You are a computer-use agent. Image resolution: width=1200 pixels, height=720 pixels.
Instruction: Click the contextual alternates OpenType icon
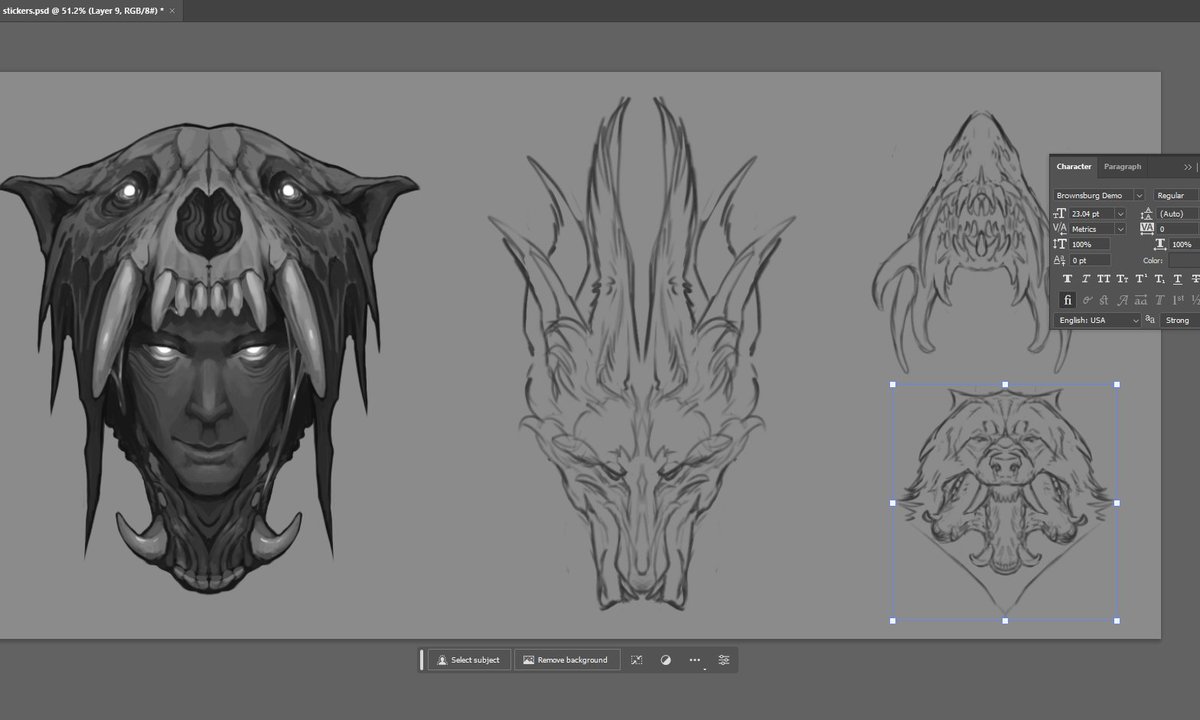pos(1087,300)
